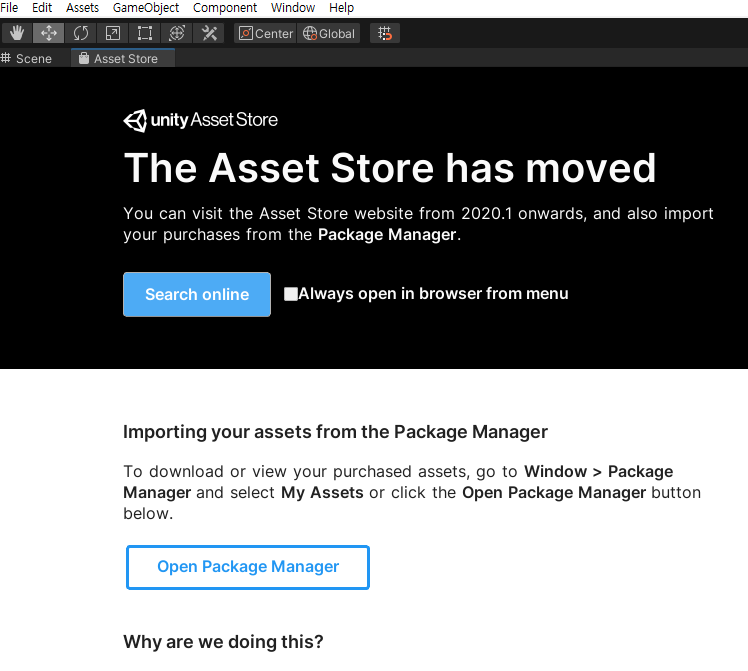Image resolution: width=748 pixels, height=671 pixels.
Task: Switch to the Asset Store tab
Action: 123,58
